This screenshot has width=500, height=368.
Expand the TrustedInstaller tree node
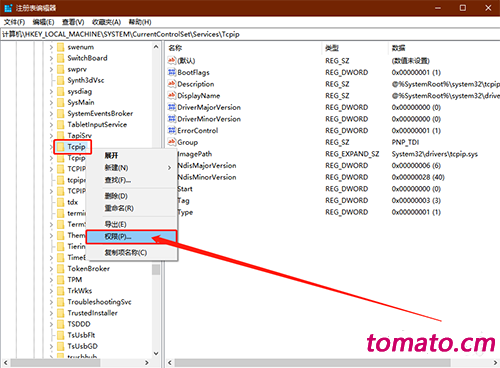[51, 313]
